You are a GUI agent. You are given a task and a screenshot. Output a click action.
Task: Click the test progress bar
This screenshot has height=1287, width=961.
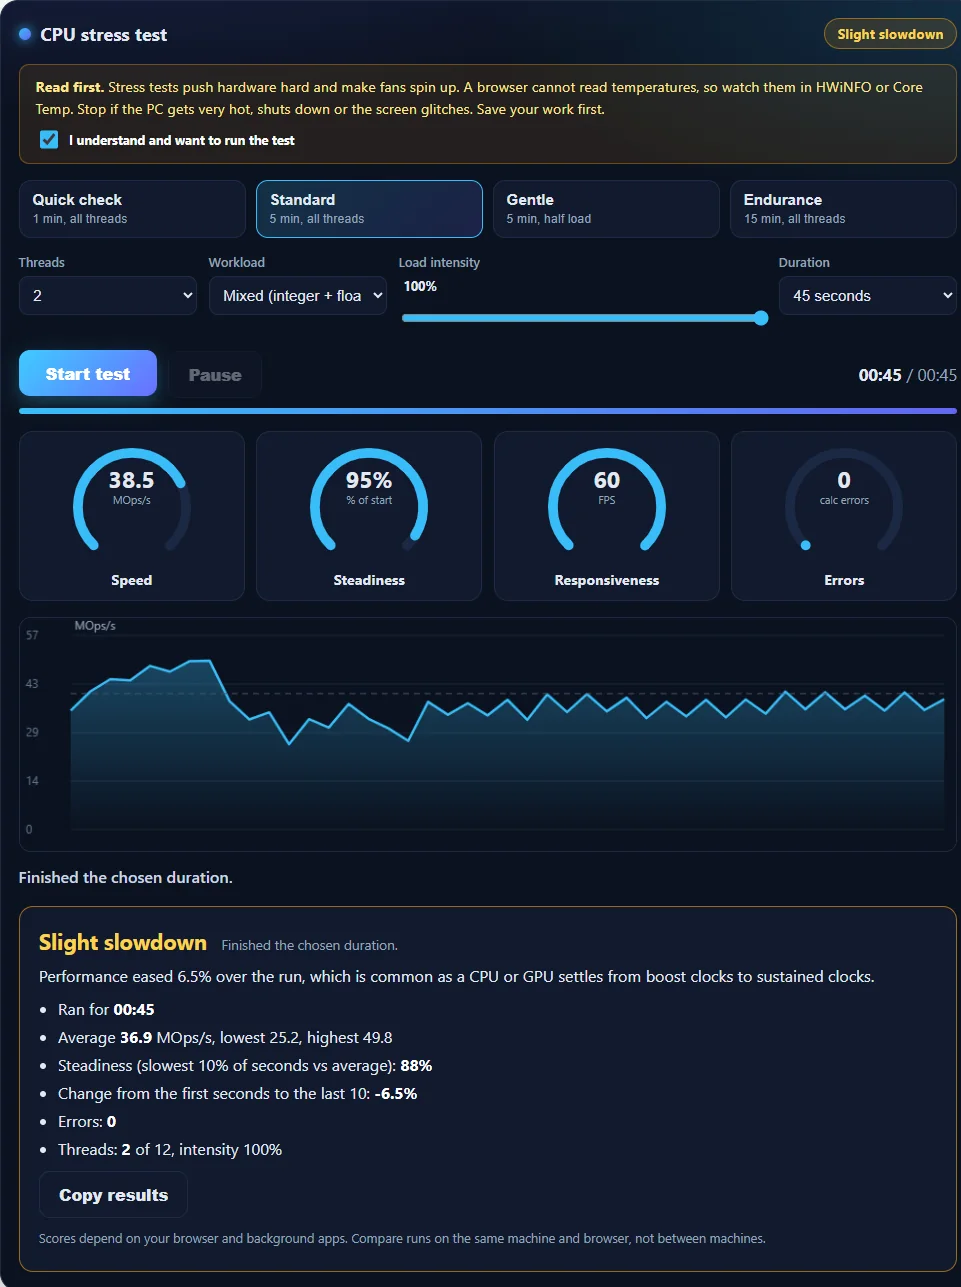[x=488, y=410]
